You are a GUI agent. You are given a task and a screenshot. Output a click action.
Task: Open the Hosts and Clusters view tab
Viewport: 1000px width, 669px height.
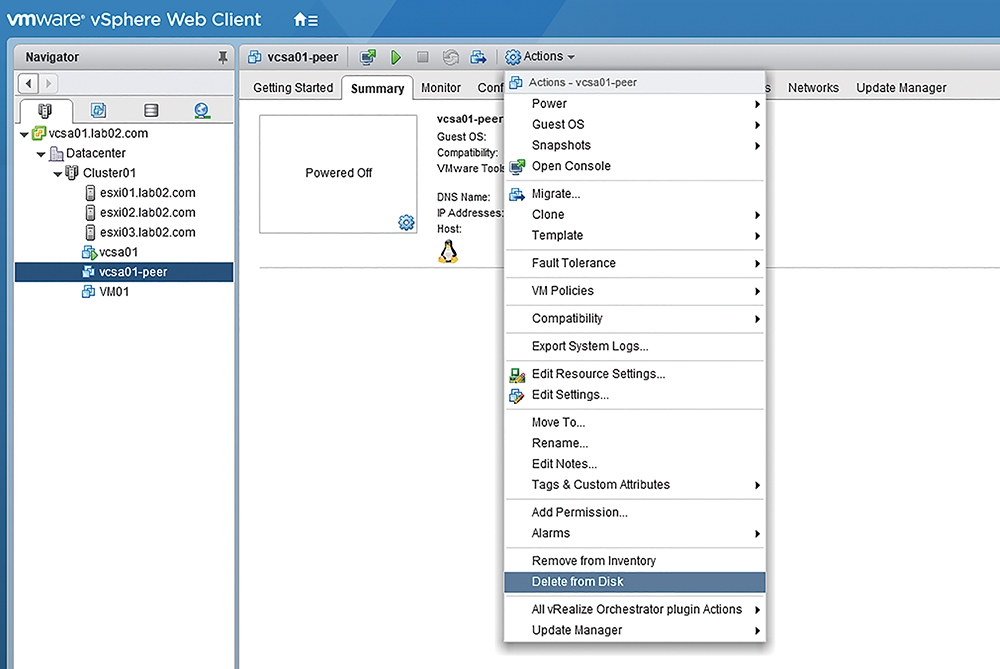[45, 110]
